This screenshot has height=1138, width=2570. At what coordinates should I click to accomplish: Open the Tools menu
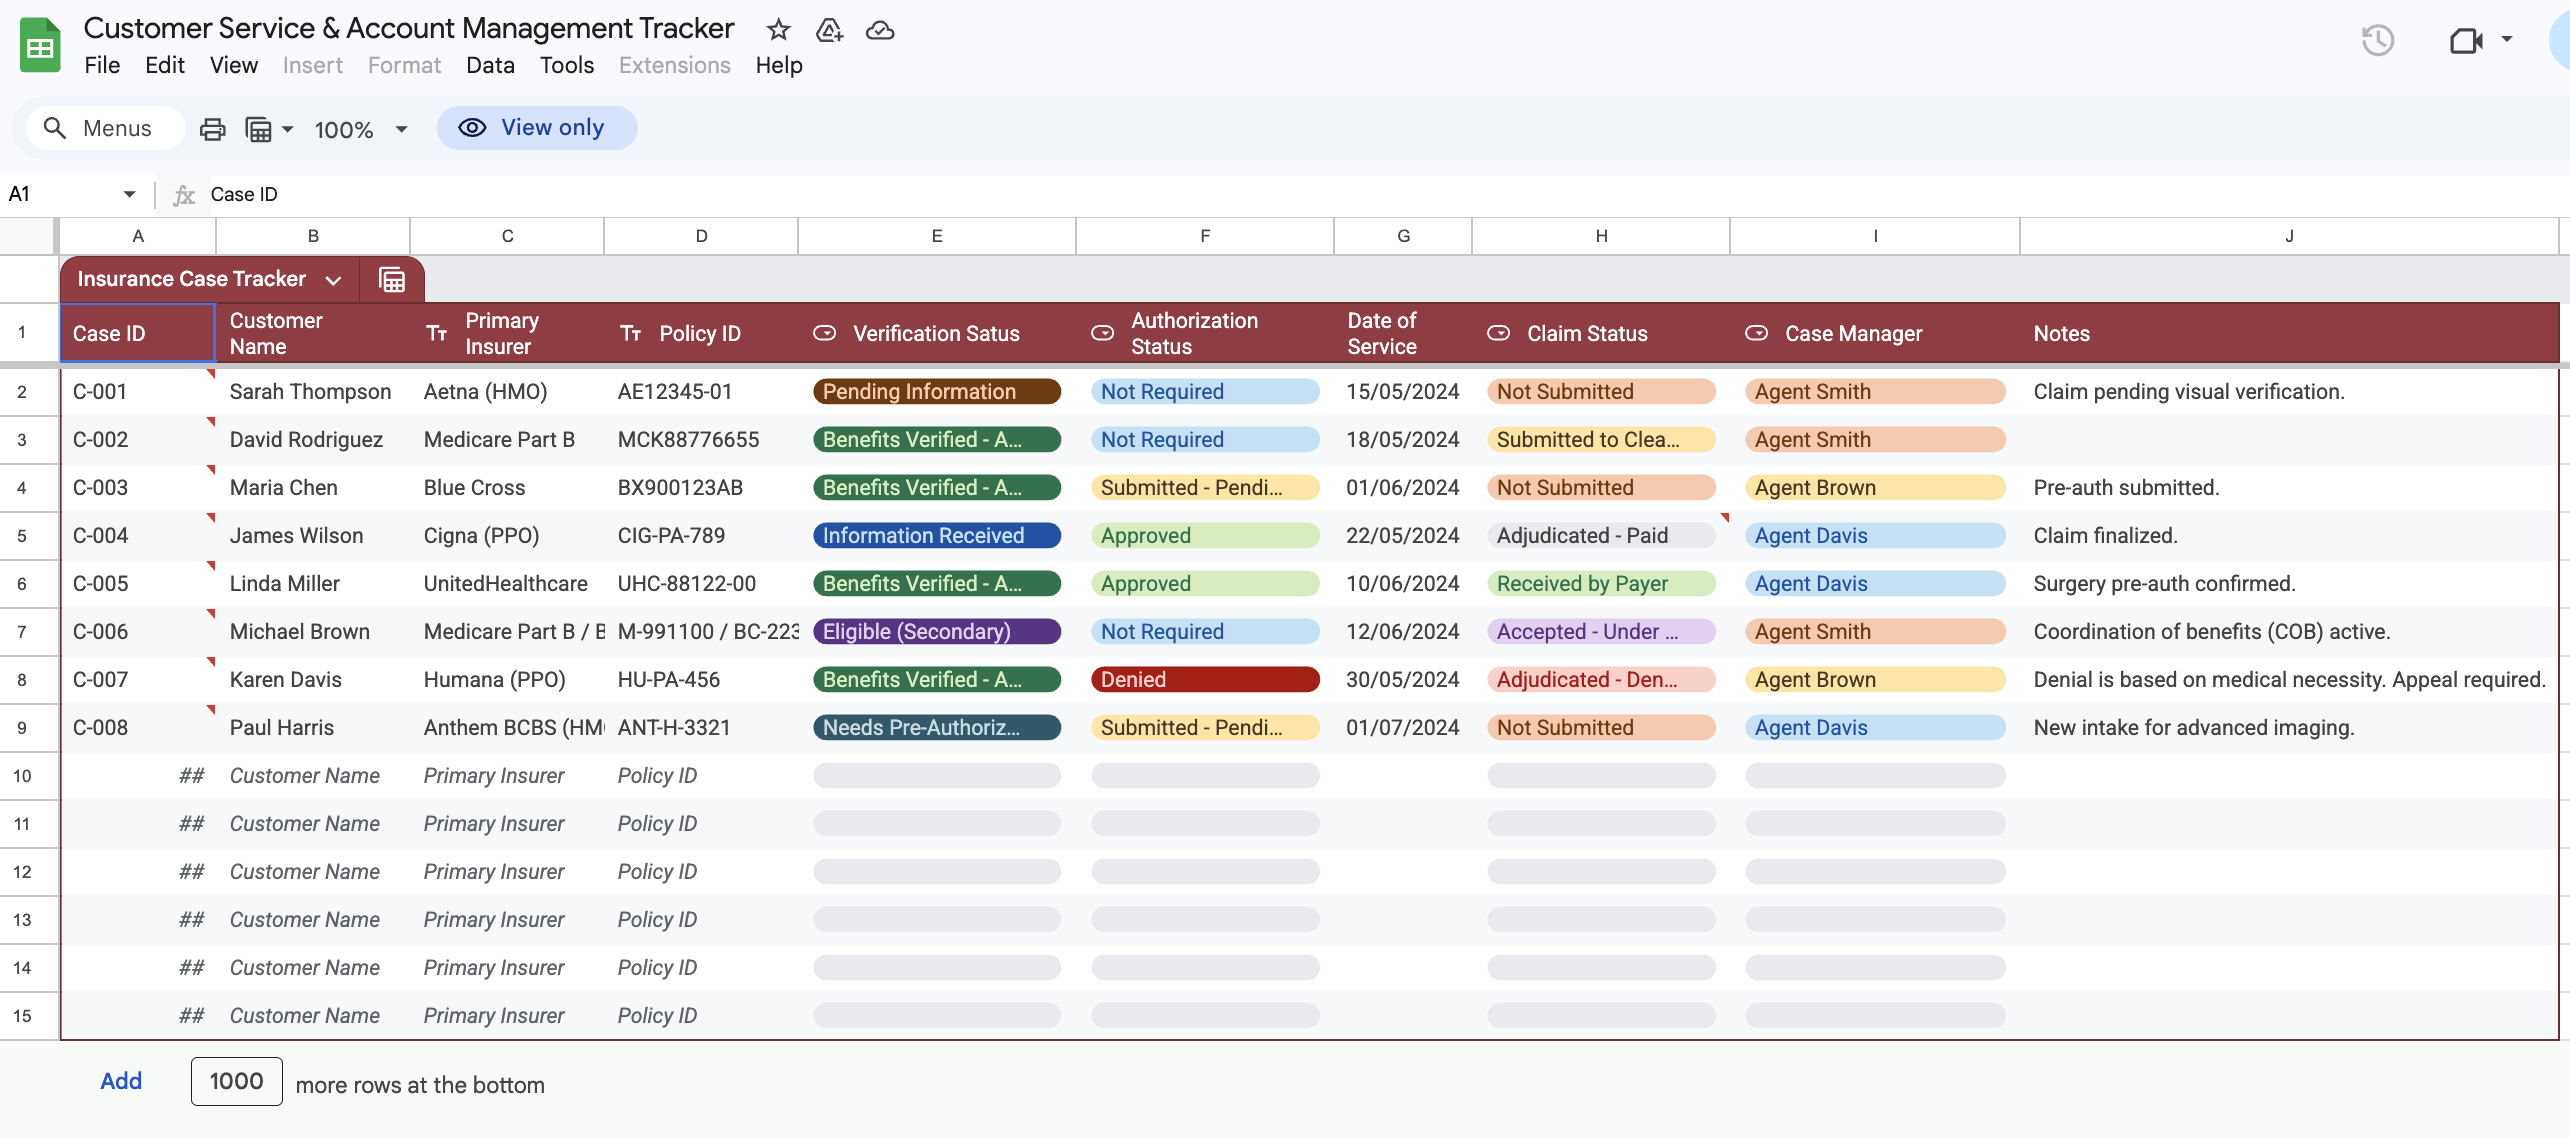point(567,66)
